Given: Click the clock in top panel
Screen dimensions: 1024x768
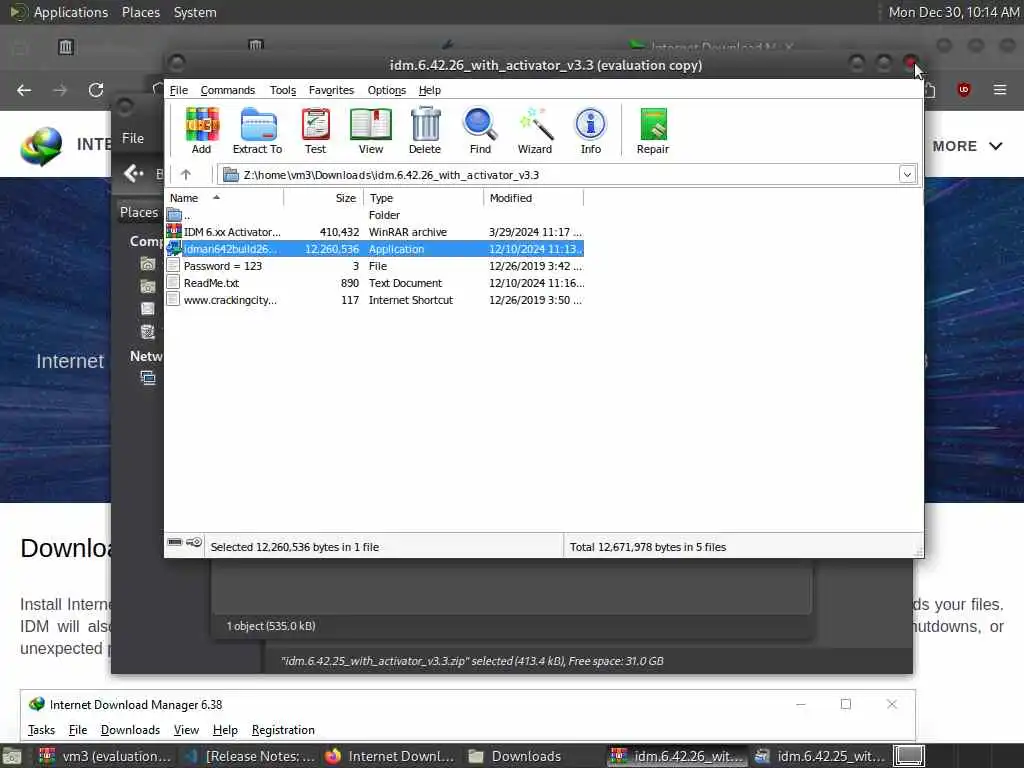Looking at the screenshot, I should pos(953,12).
